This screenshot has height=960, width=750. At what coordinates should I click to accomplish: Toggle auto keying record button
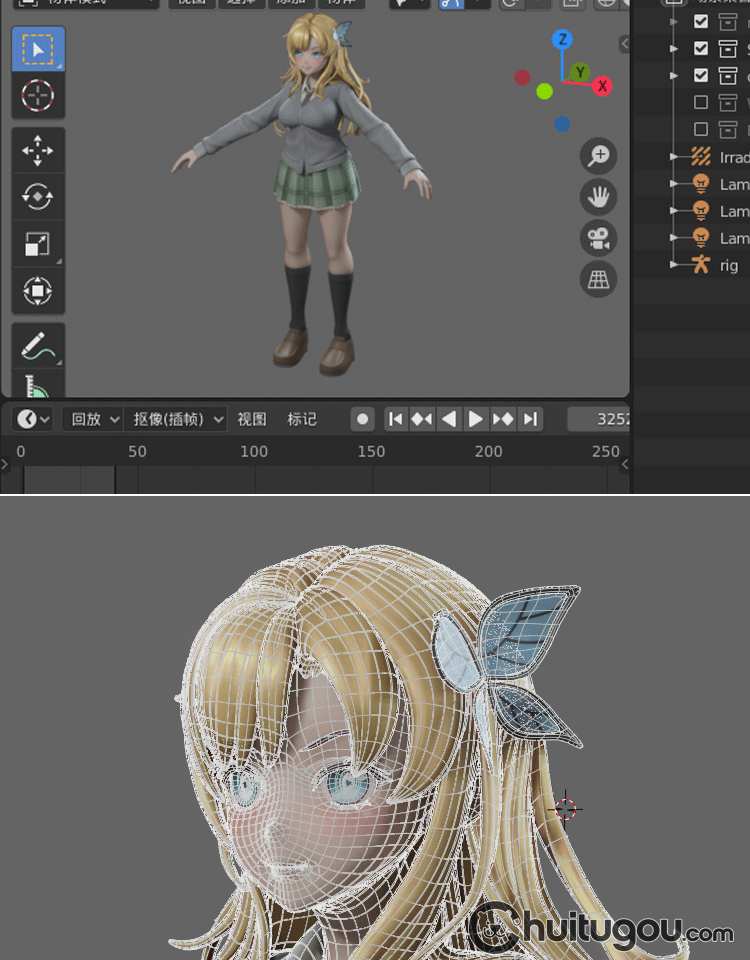pos(363,419)
